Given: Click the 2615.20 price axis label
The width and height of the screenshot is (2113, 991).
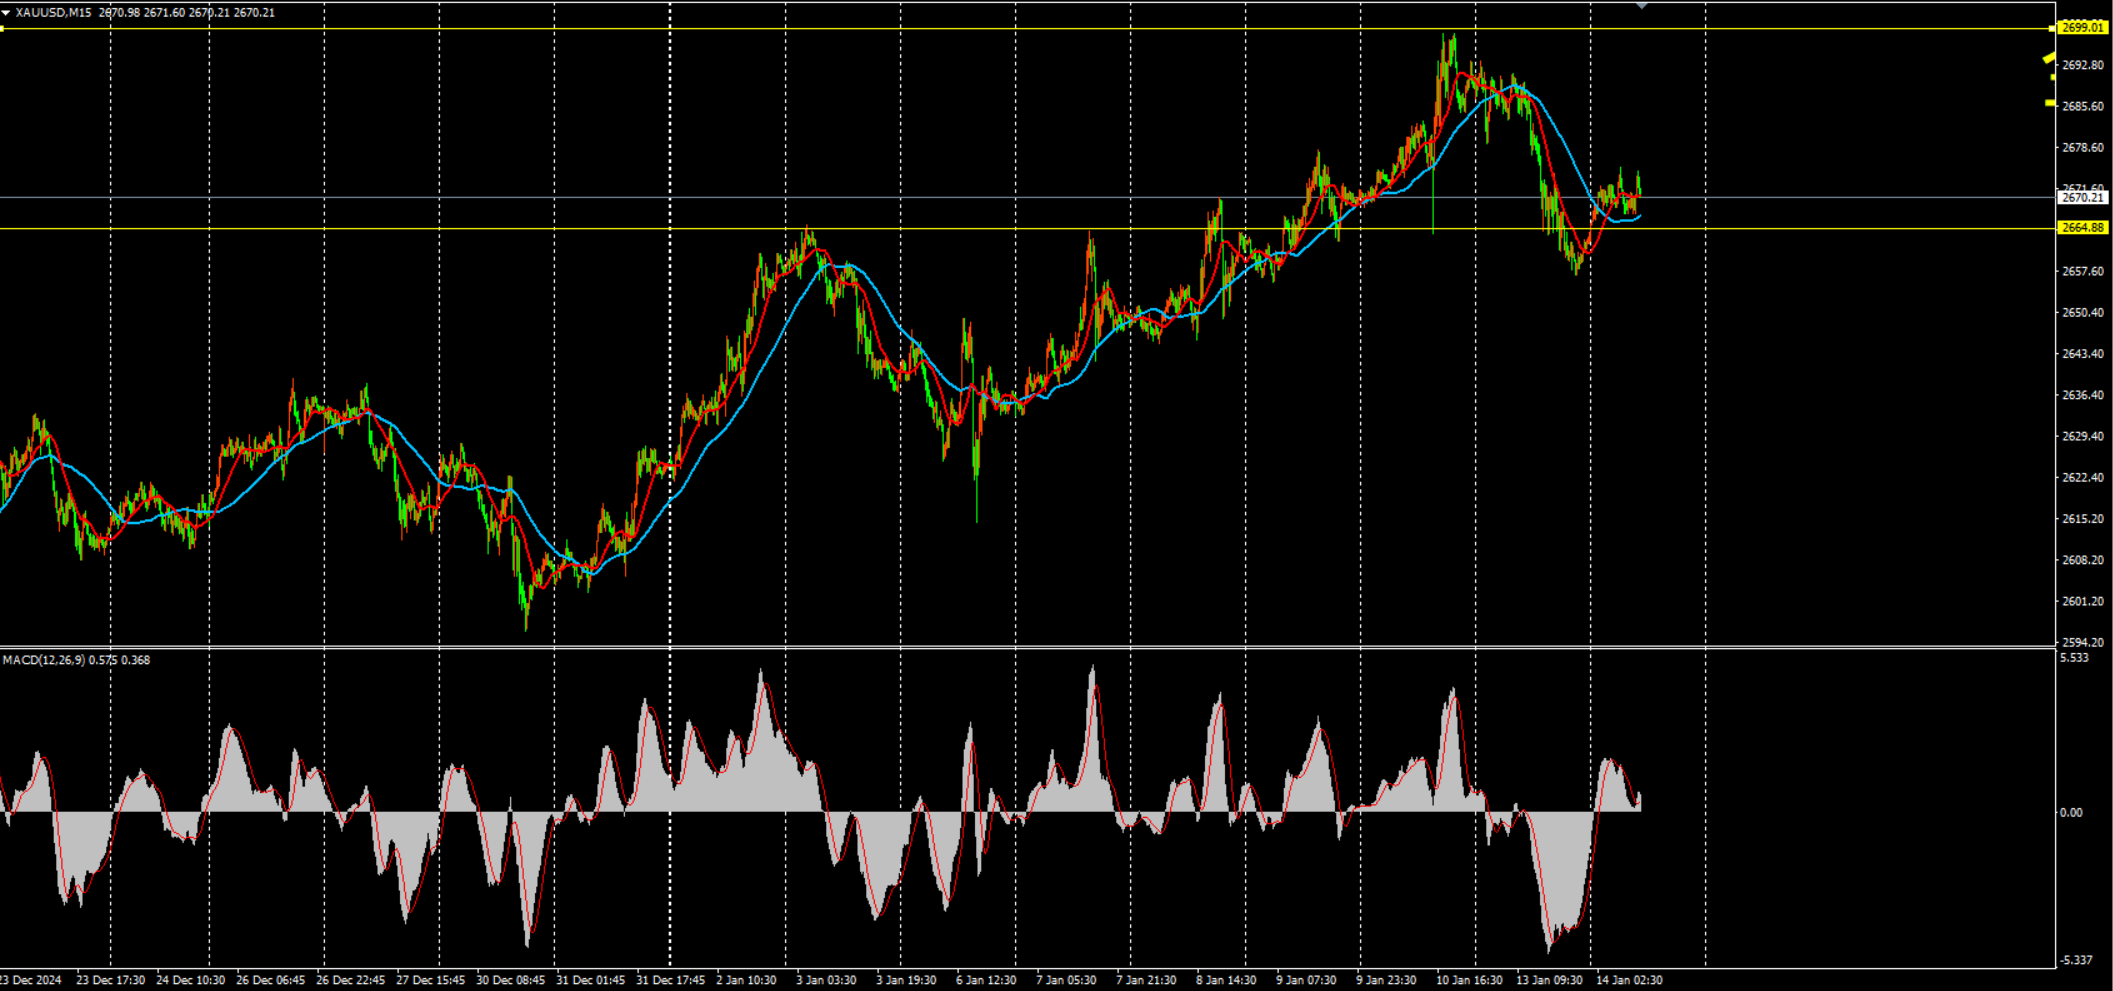Looking at the screenshot, I should point(2083,519).
